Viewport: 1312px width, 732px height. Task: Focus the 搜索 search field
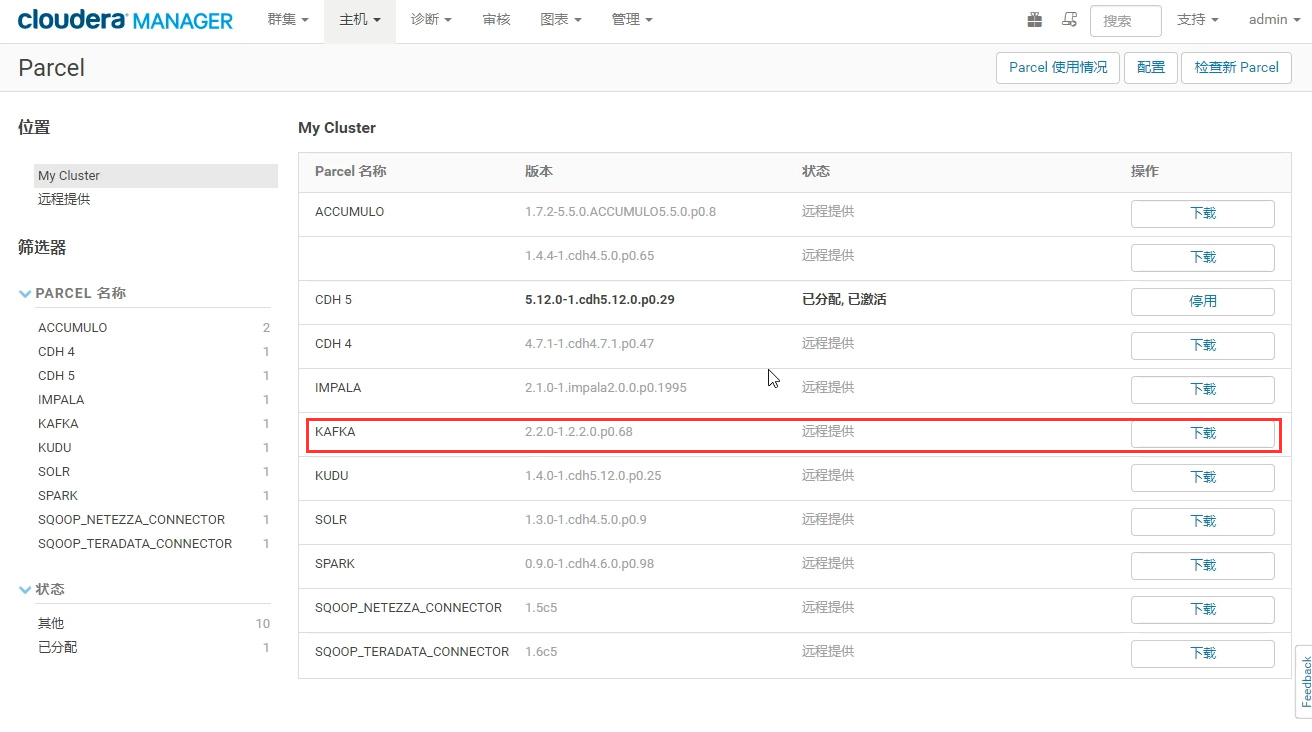point(1125,21)
